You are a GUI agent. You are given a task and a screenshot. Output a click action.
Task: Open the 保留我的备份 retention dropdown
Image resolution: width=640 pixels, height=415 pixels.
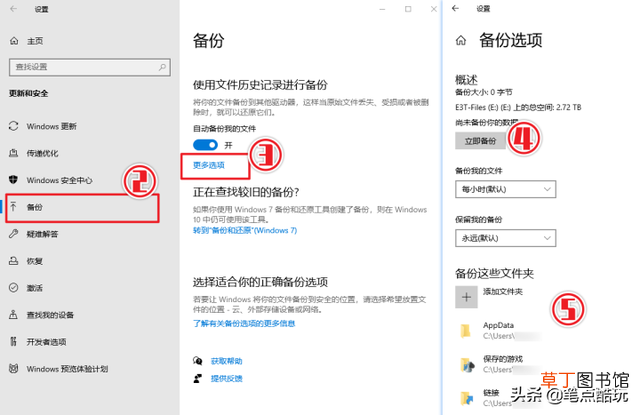point(506,238)
